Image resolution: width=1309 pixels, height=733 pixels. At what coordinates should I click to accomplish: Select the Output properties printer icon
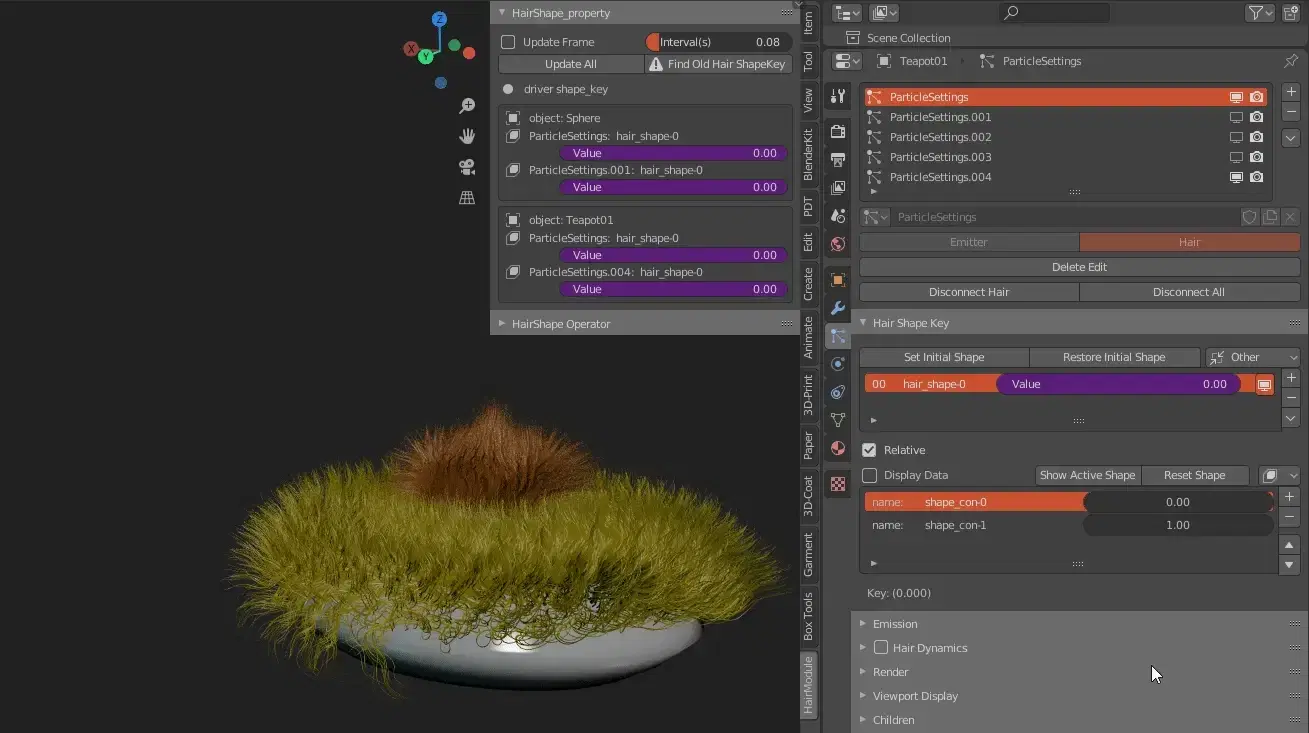pyautogui.click(x=837, y=160)
